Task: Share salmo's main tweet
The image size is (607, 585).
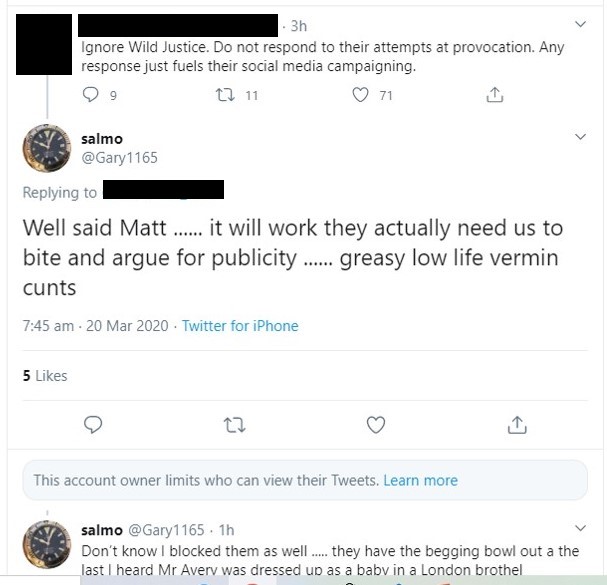Action: (517, 425)
